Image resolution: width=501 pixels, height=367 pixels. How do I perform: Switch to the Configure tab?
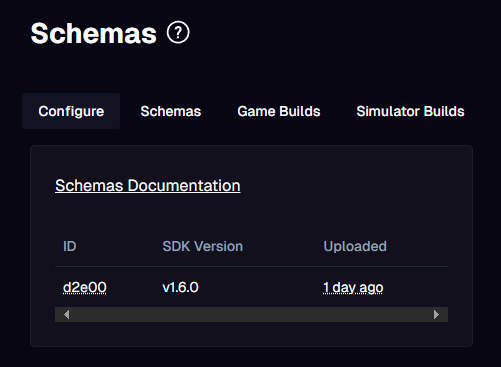point(71,111)
